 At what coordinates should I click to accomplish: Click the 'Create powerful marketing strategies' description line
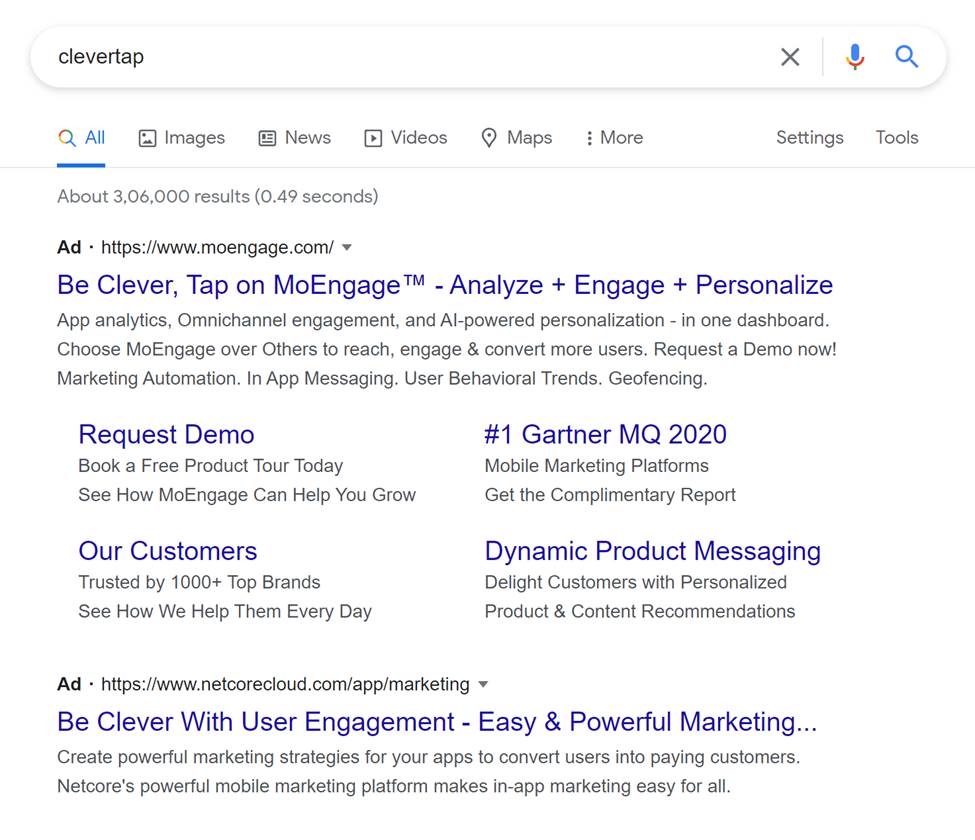tap(429, 757)
